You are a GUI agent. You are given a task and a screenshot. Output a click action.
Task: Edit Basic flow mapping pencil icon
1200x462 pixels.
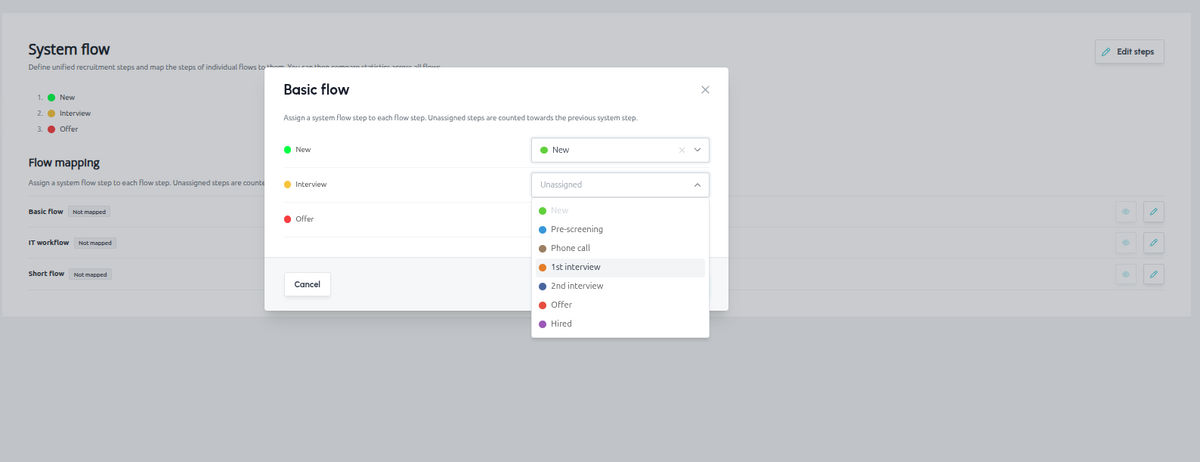pyautogui.click(x=1153, y=212)
